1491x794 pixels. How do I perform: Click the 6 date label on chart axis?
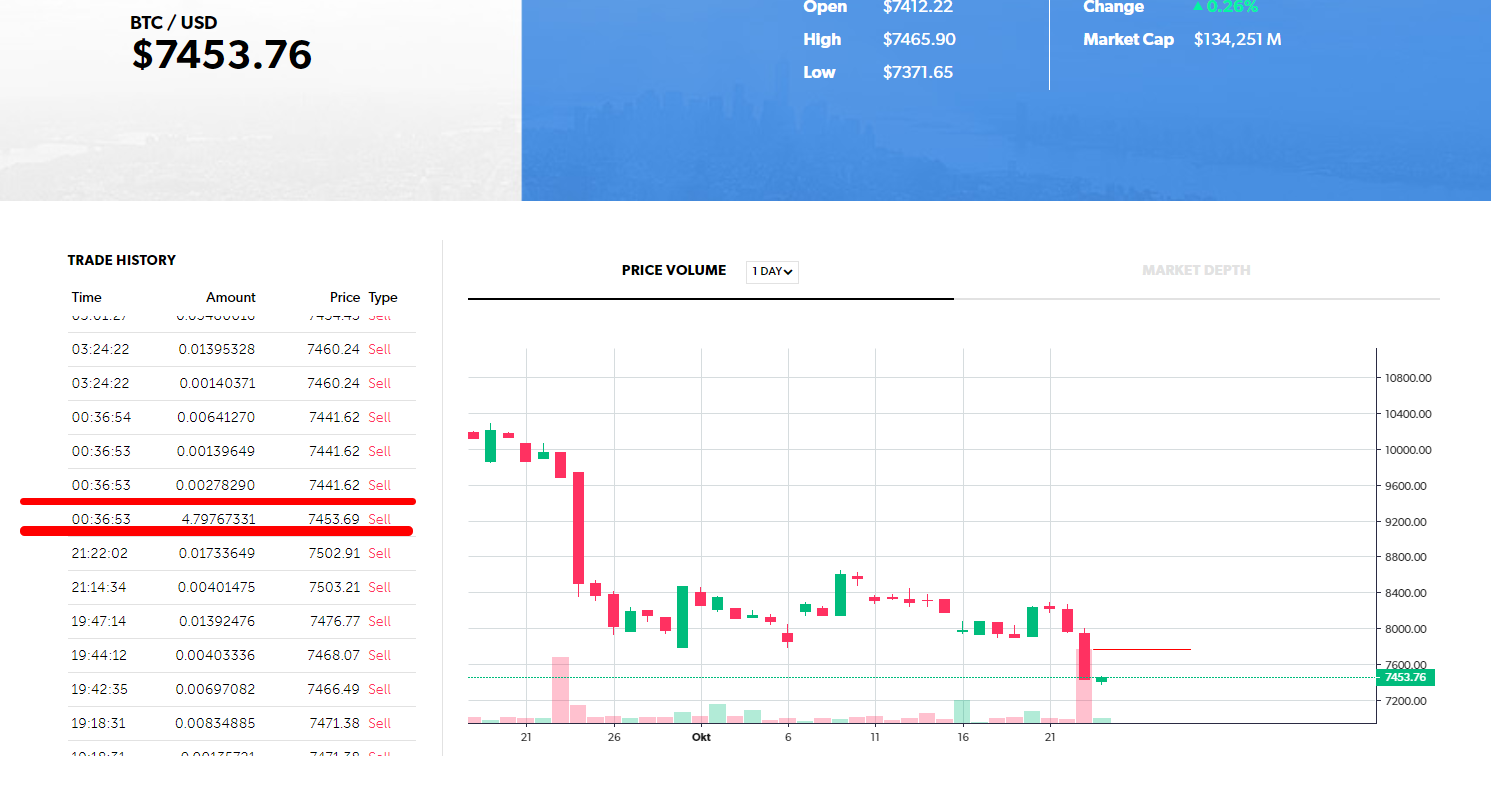[788, 737]
